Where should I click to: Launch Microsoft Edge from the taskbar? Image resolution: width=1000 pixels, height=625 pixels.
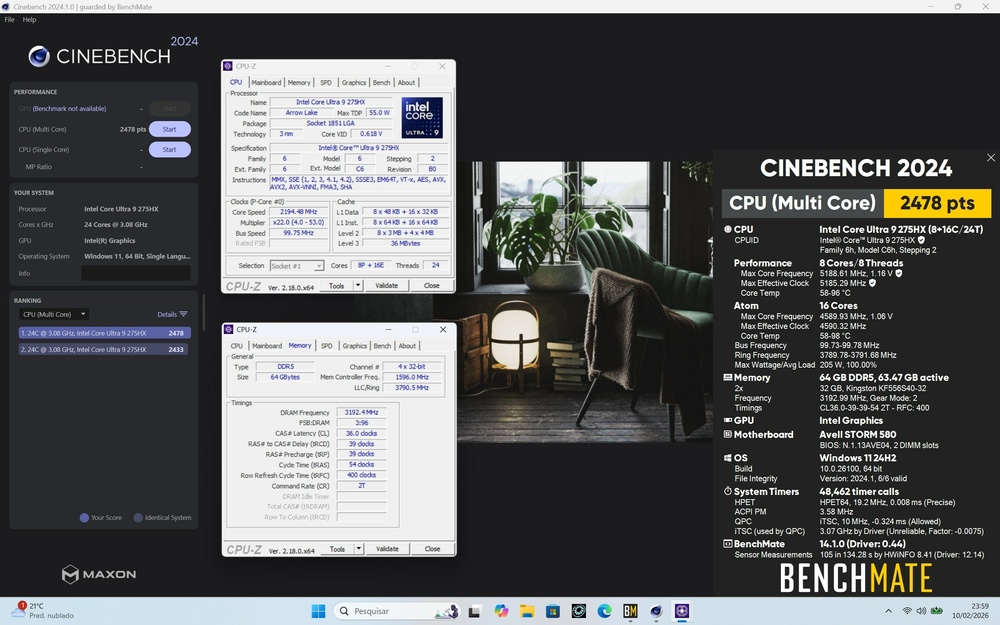tap(604, 611)
